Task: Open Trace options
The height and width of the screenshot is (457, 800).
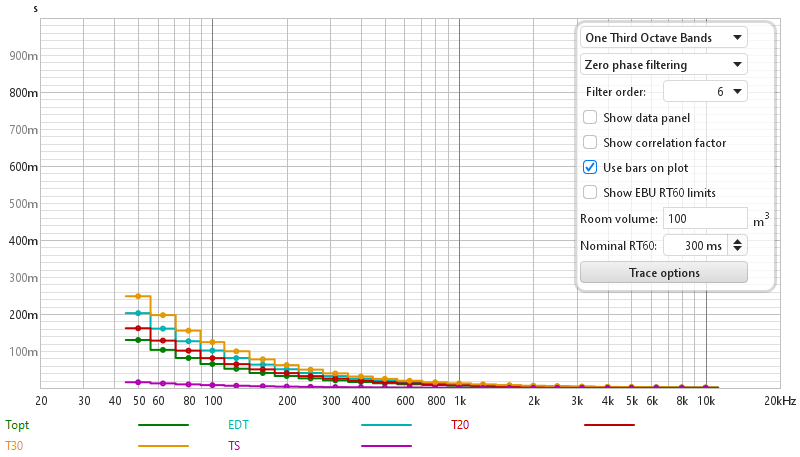Action: click(x=663, y=272)
